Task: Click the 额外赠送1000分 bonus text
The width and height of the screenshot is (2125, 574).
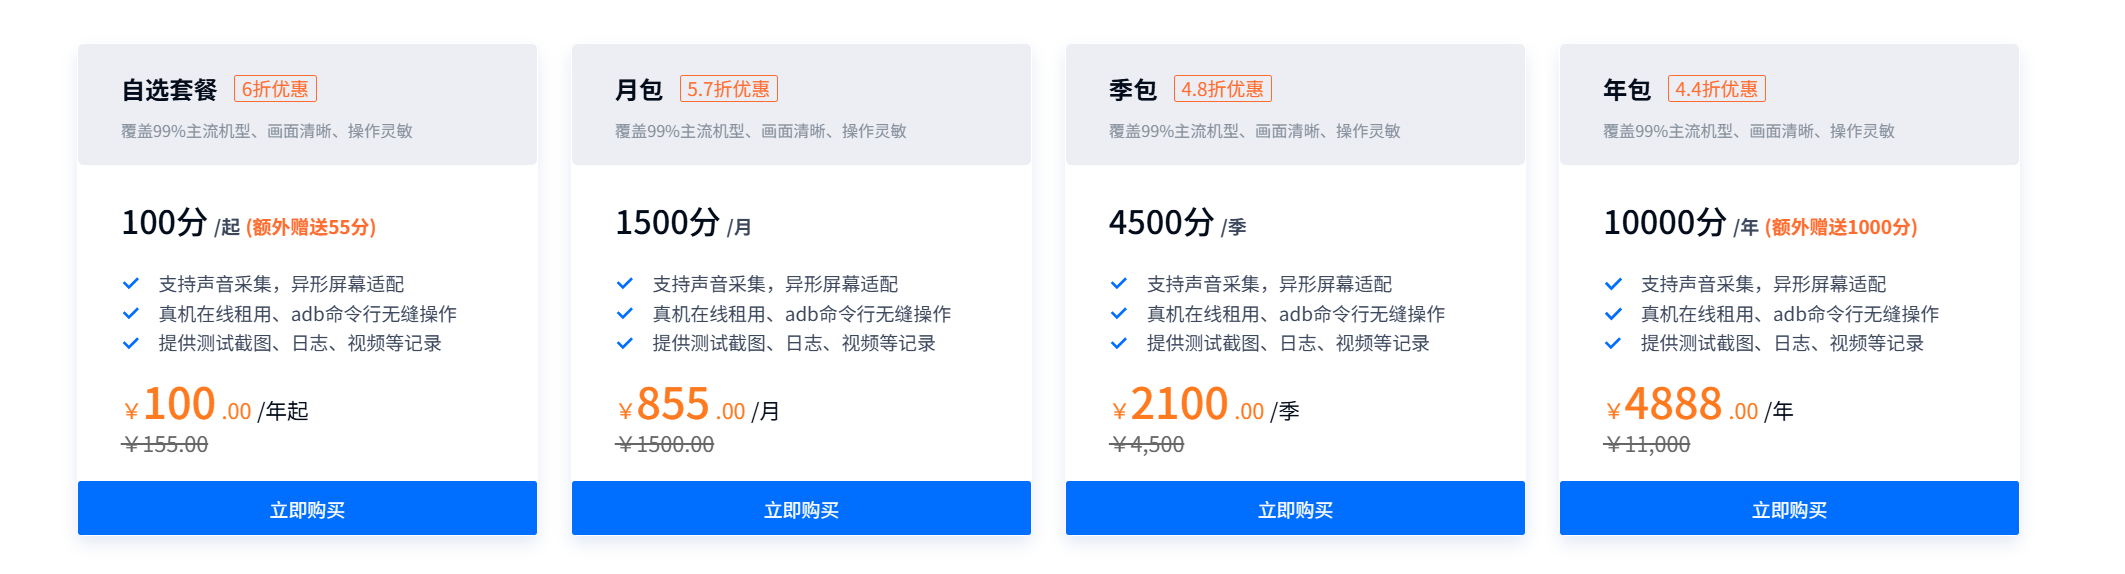Action: pyautogui.click(x=1841, y=227)
